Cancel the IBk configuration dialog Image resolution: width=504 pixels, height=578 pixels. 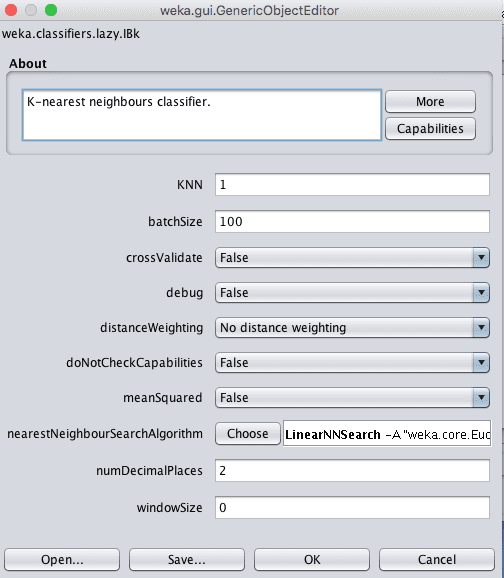(x=437, y=560)
